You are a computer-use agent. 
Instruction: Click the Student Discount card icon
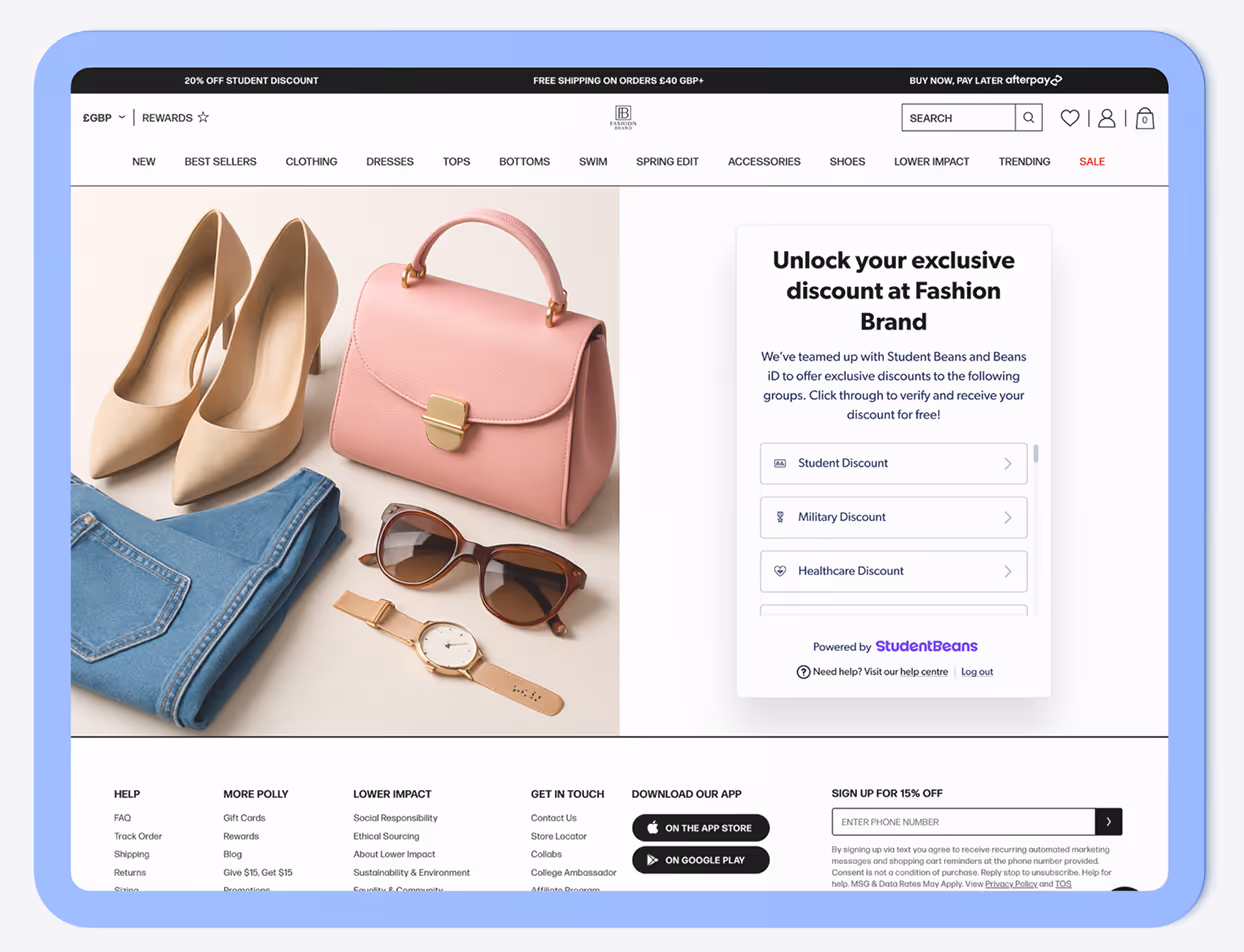point(780,463)
